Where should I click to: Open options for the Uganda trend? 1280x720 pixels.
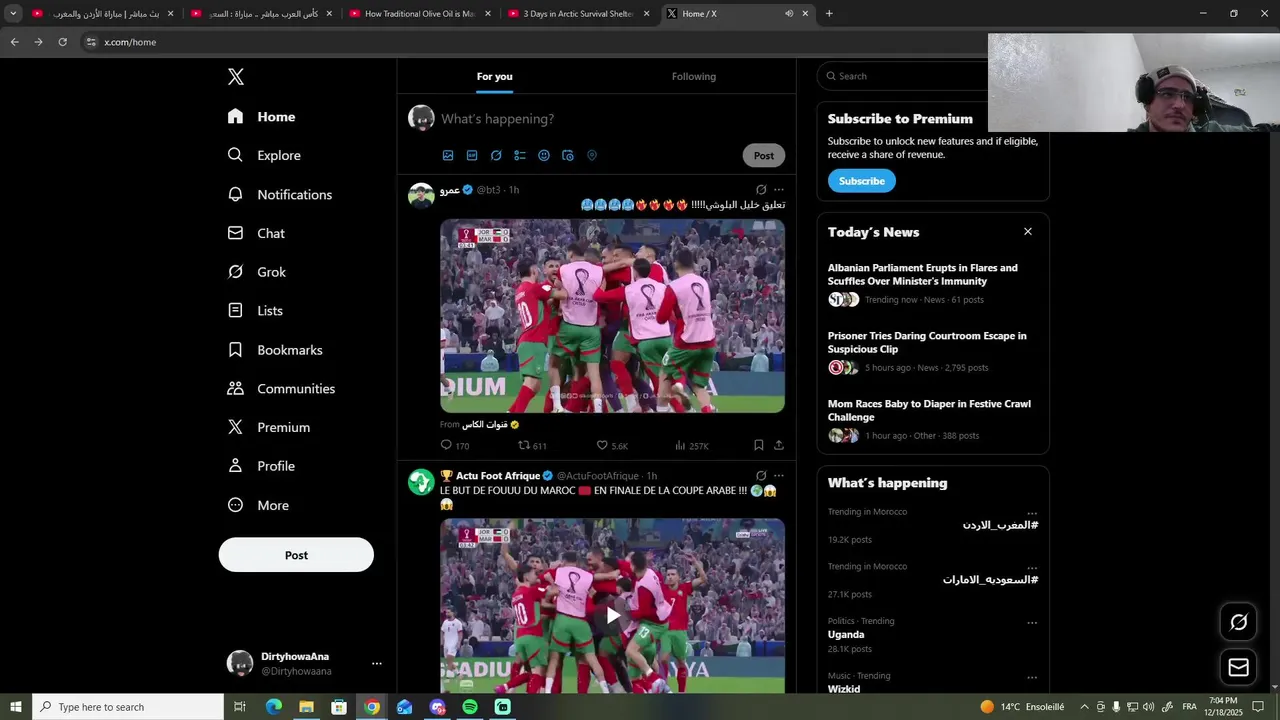(1032, 622)
